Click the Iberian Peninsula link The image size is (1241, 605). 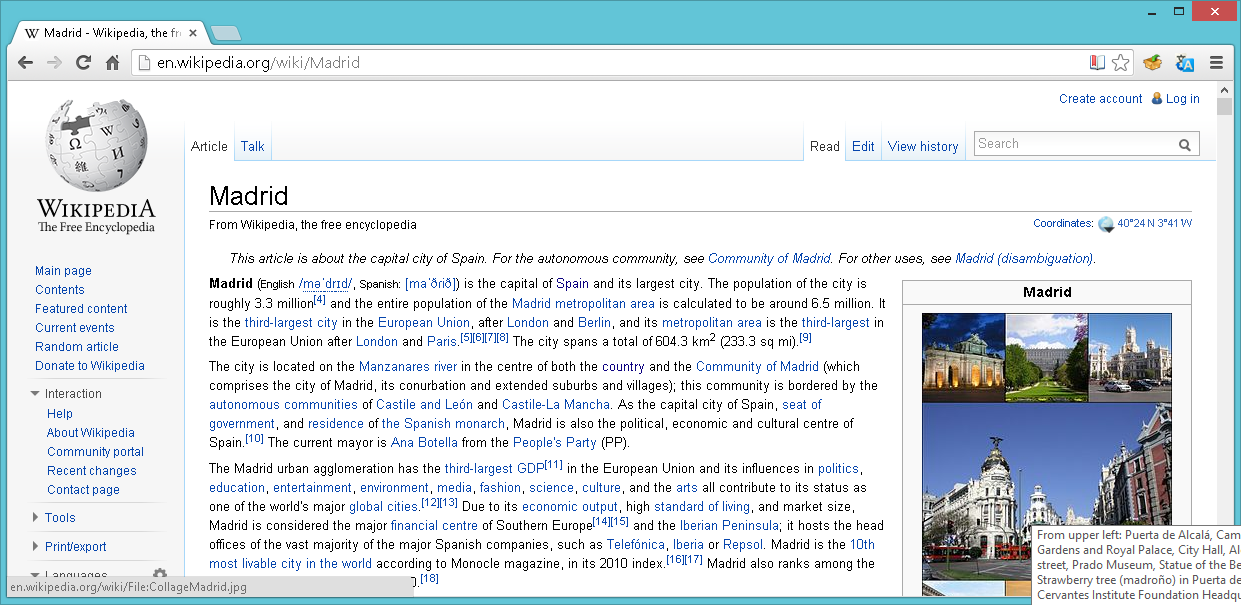(729, 525)
